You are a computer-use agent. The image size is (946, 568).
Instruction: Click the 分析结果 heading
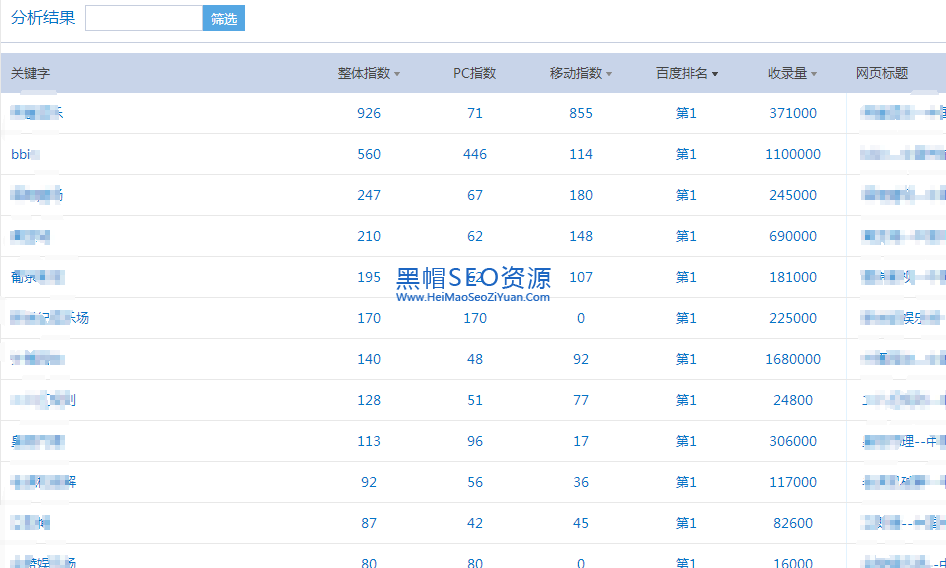(x=43, y=18)
